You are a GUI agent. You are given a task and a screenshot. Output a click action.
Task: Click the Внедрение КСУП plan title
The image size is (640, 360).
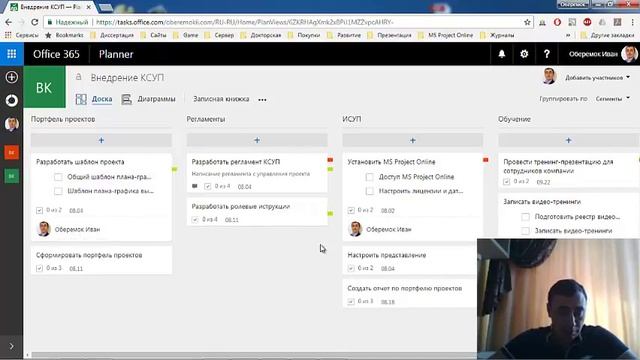click(127, 78)
